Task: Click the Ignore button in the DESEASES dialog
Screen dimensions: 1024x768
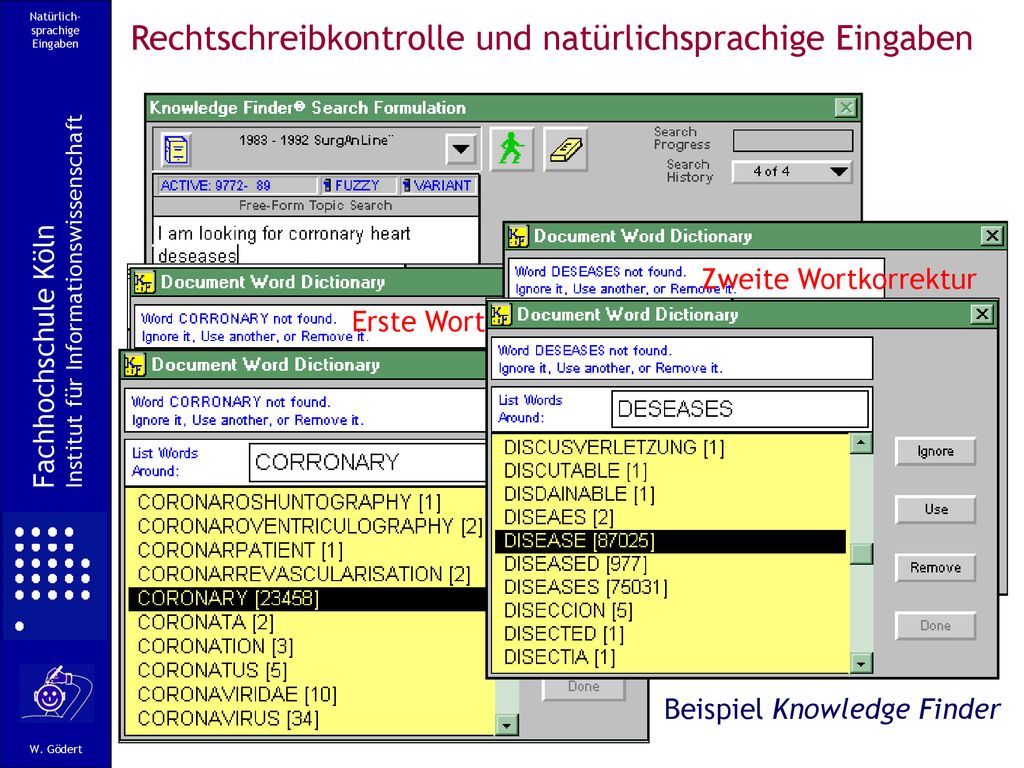Action: click(x=935, y=451)
